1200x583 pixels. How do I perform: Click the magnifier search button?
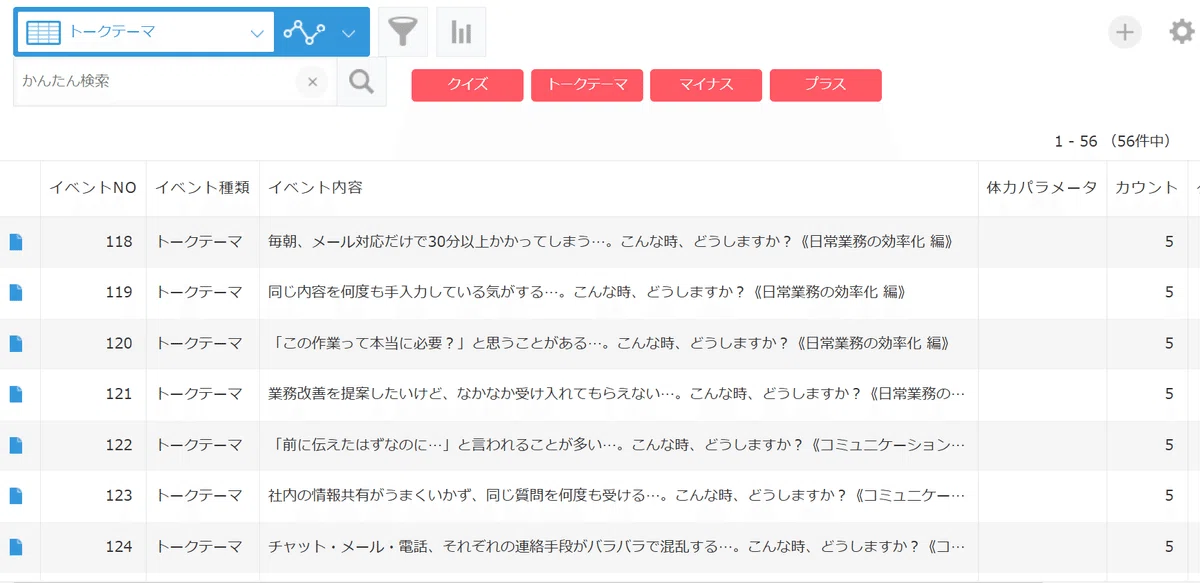[361, 82]
